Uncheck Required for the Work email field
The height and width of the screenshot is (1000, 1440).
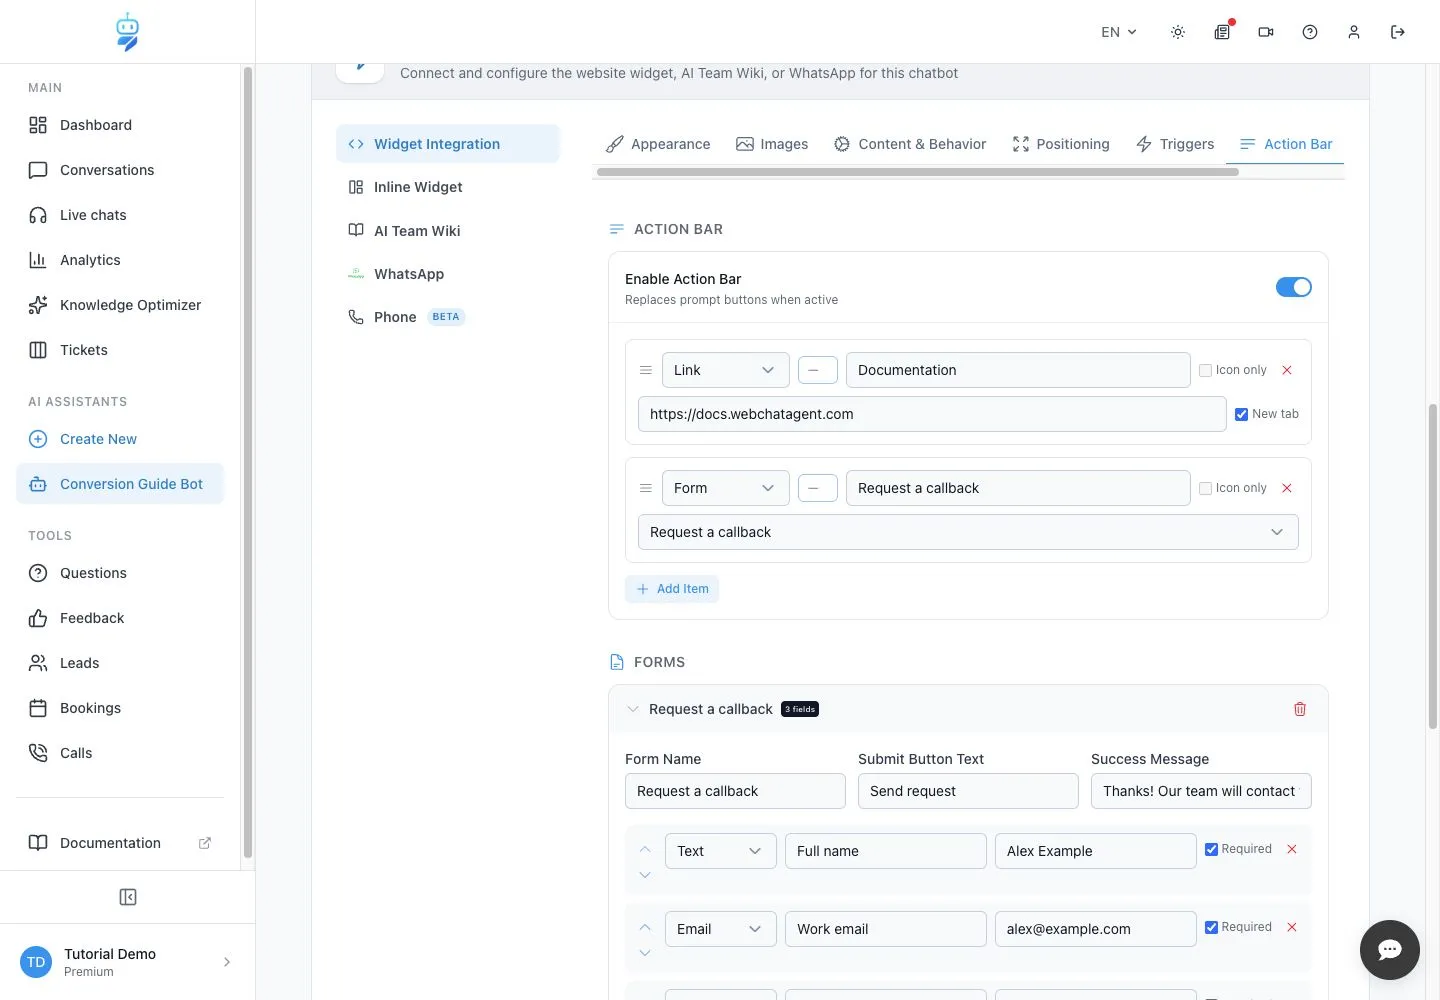point(1211,927)
